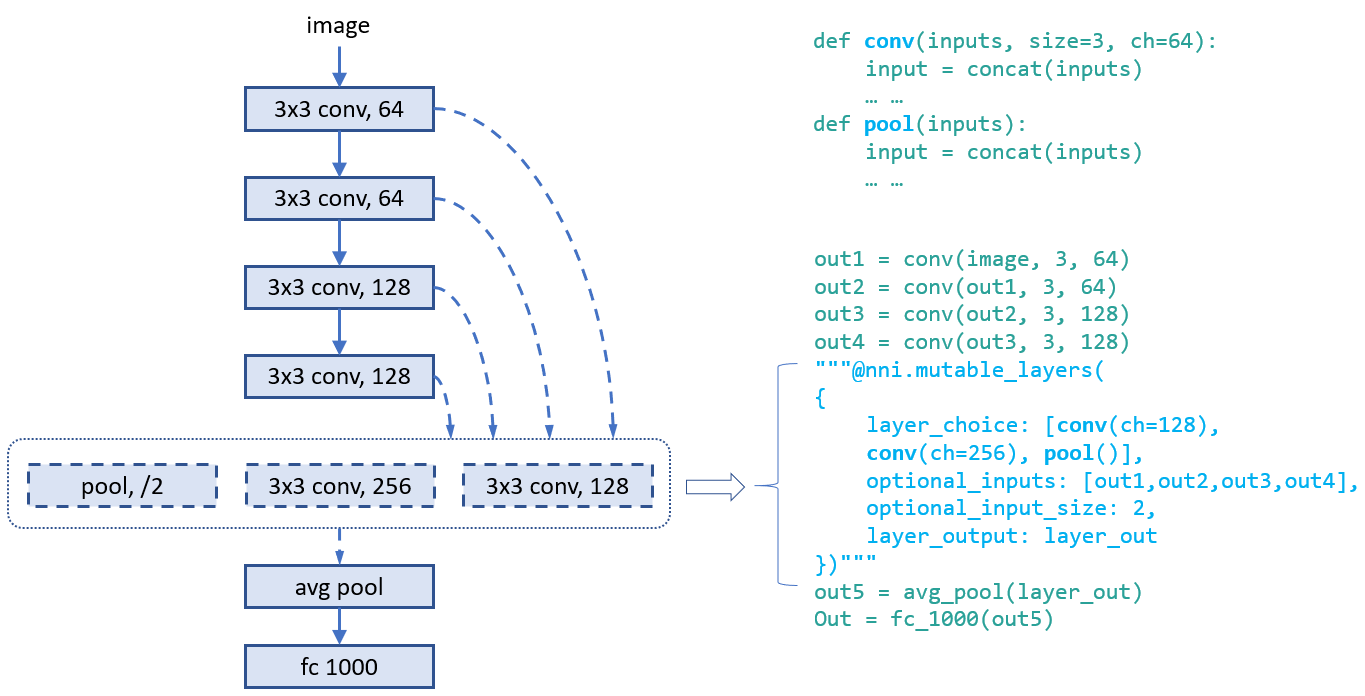Toggle the dashed '3x3 conv, 256' candidate block
Viewport: 1365px width, 696px height.
(339, 485)
